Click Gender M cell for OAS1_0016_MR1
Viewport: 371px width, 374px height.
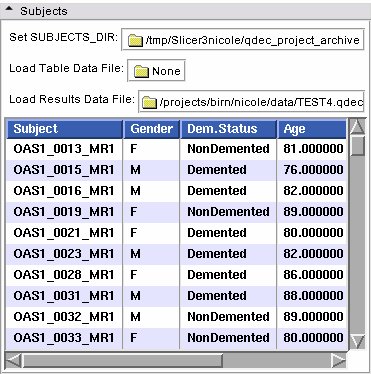pos(152,191)
